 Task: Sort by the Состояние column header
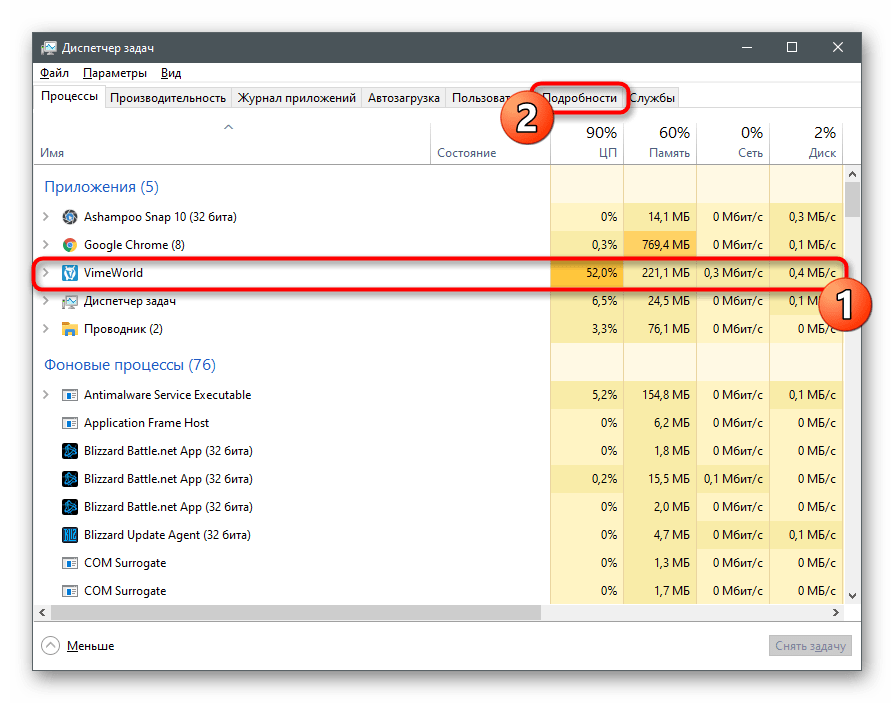click(490, 143)
